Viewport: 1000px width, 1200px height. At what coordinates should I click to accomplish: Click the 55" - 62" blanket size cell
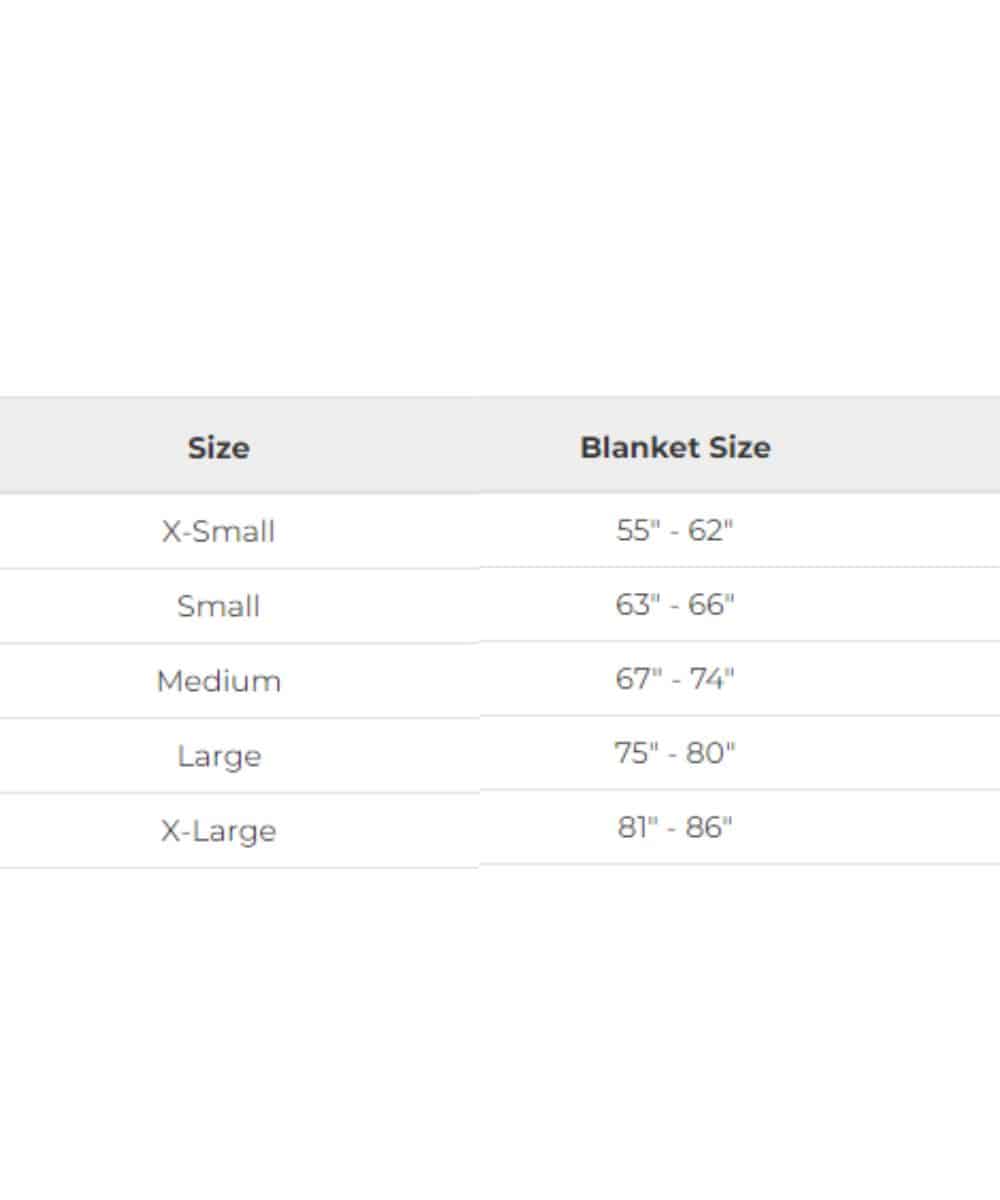click(675, 530)
